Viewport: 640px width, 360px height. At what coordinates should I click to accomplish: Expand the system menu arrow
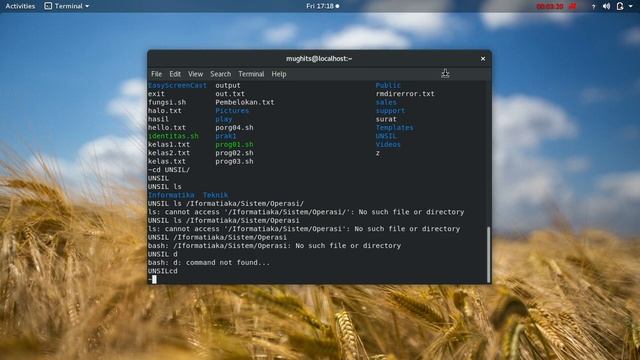(x=631, y=6)
